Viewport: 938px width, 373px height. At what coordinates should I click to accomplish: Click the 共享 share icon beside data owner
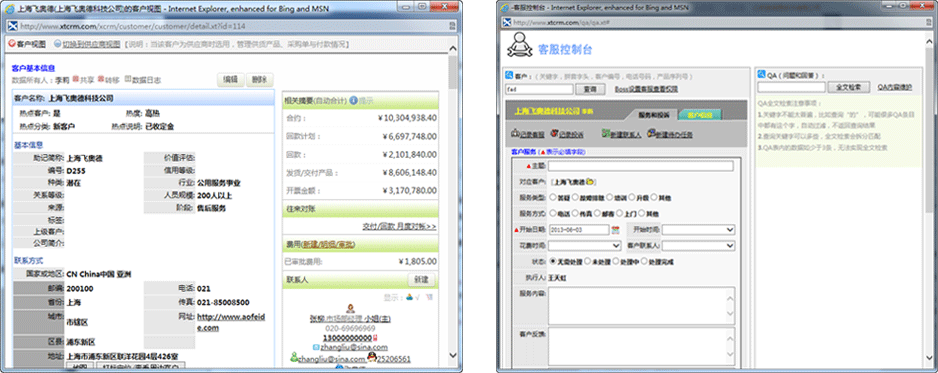[76, 78]
